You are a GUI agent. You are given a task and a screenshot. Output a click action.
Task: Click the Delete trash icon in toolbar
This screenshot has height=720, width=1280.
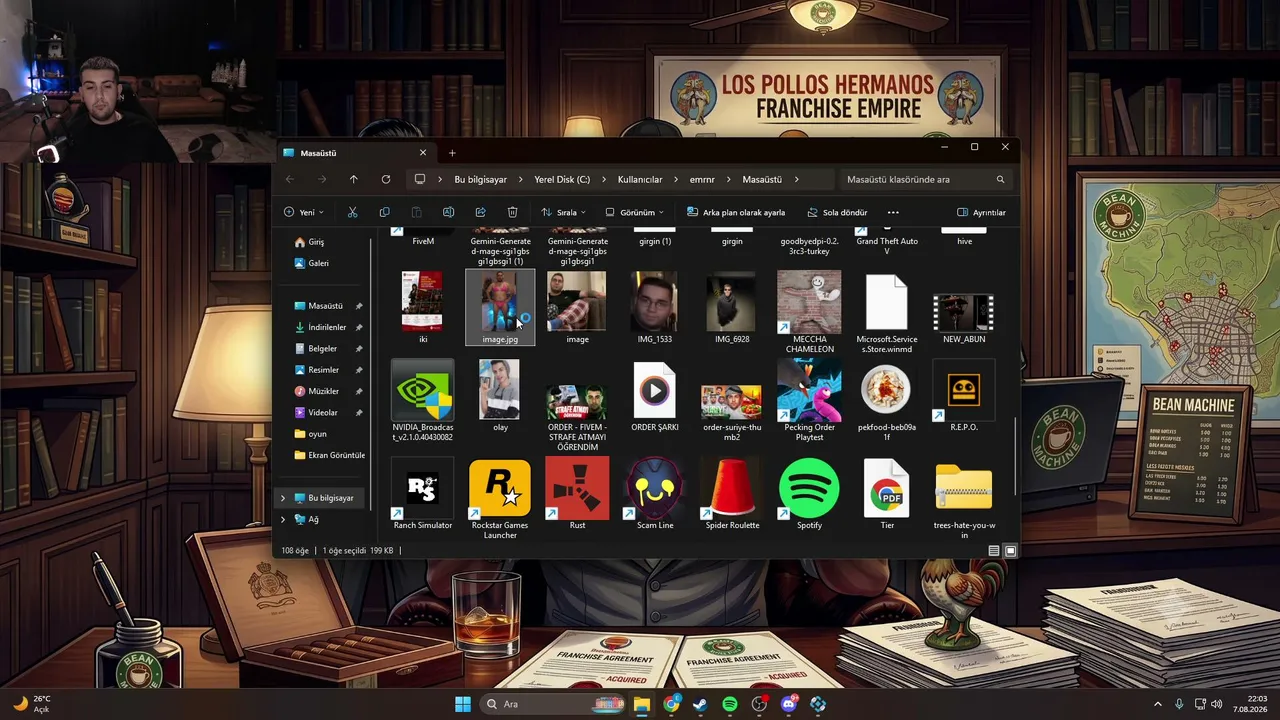pos(512,212)
